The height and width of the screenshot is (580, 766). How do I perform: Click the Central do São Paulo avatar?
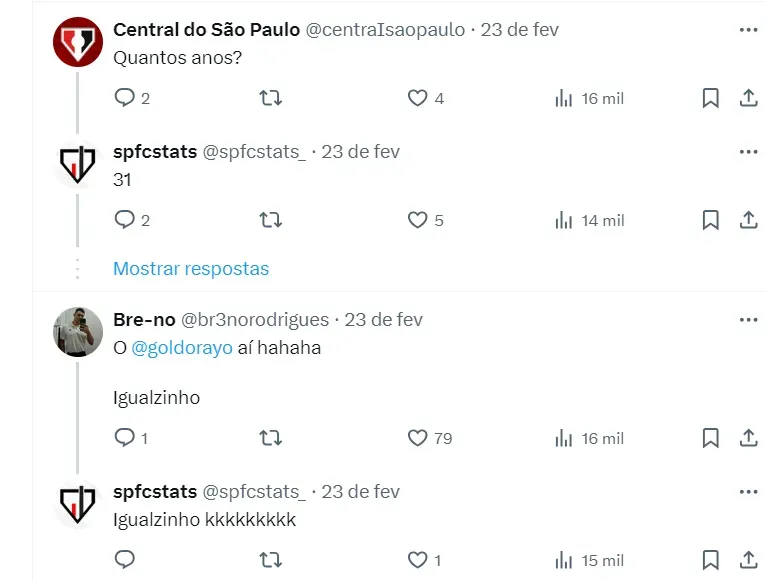(x=78, y=42)
